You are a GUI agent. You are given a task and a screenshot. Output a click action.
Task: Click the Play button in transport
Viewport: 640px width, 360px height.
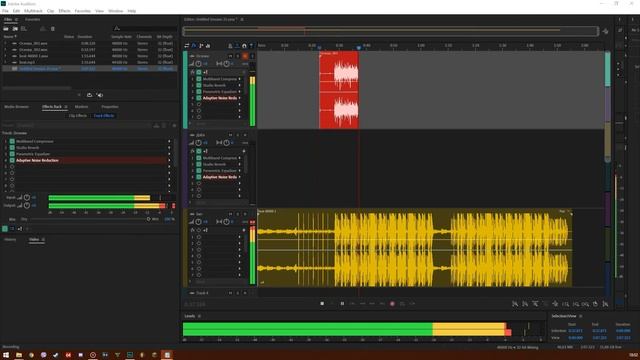(x=332, y=304)
